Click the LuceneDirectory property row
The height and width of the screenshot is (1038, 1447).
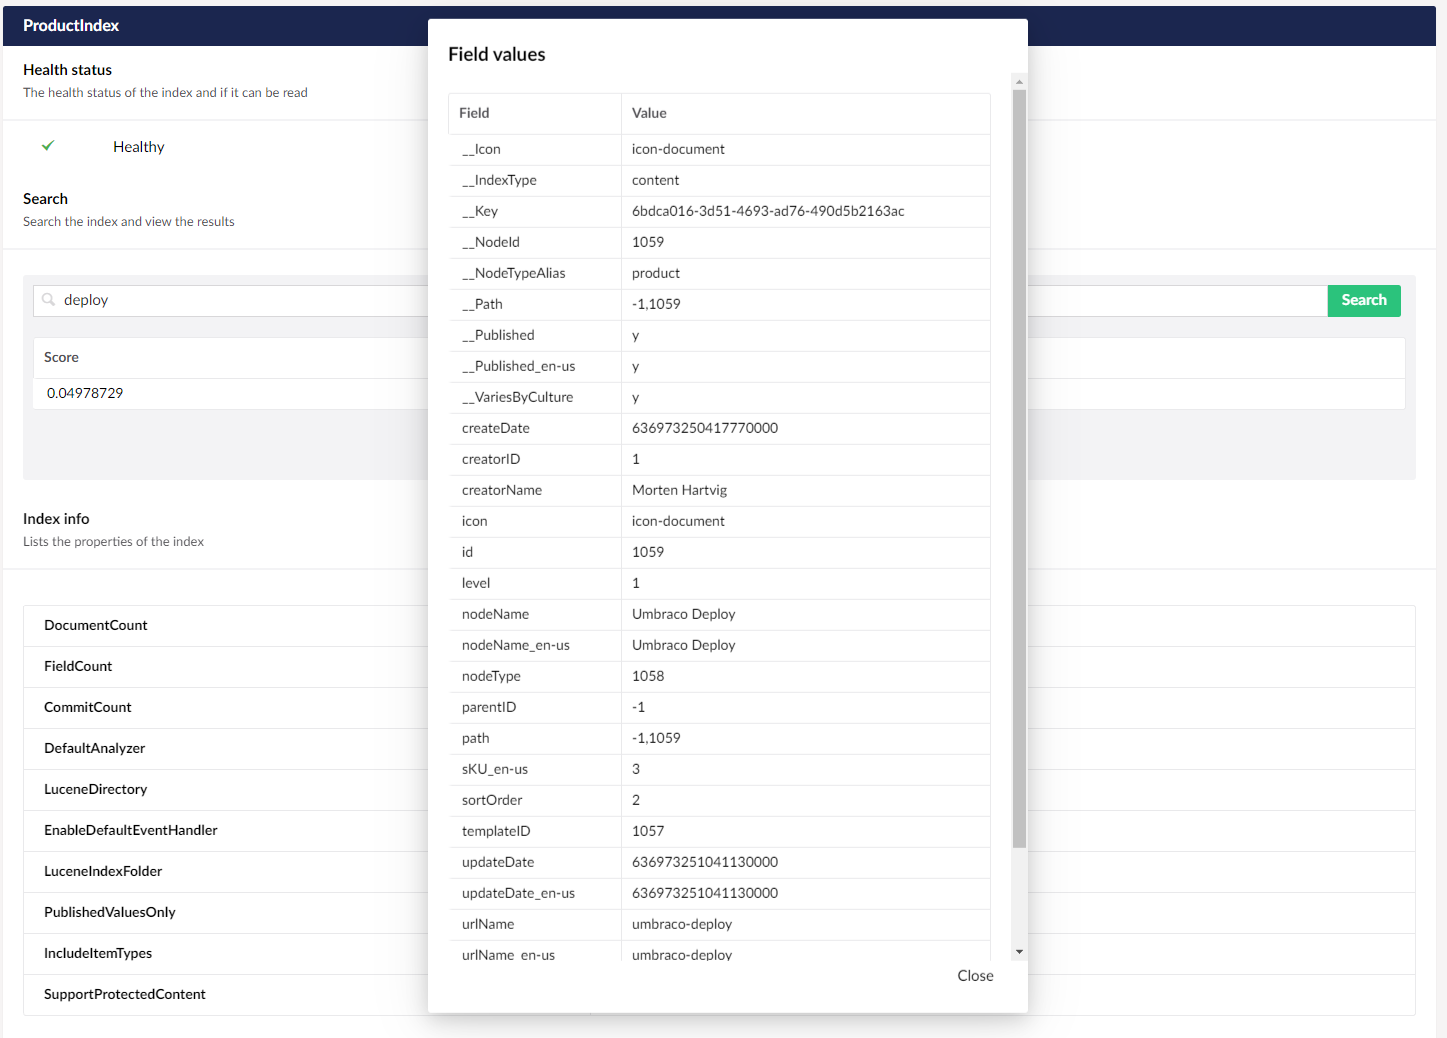(x=96, y=789)
